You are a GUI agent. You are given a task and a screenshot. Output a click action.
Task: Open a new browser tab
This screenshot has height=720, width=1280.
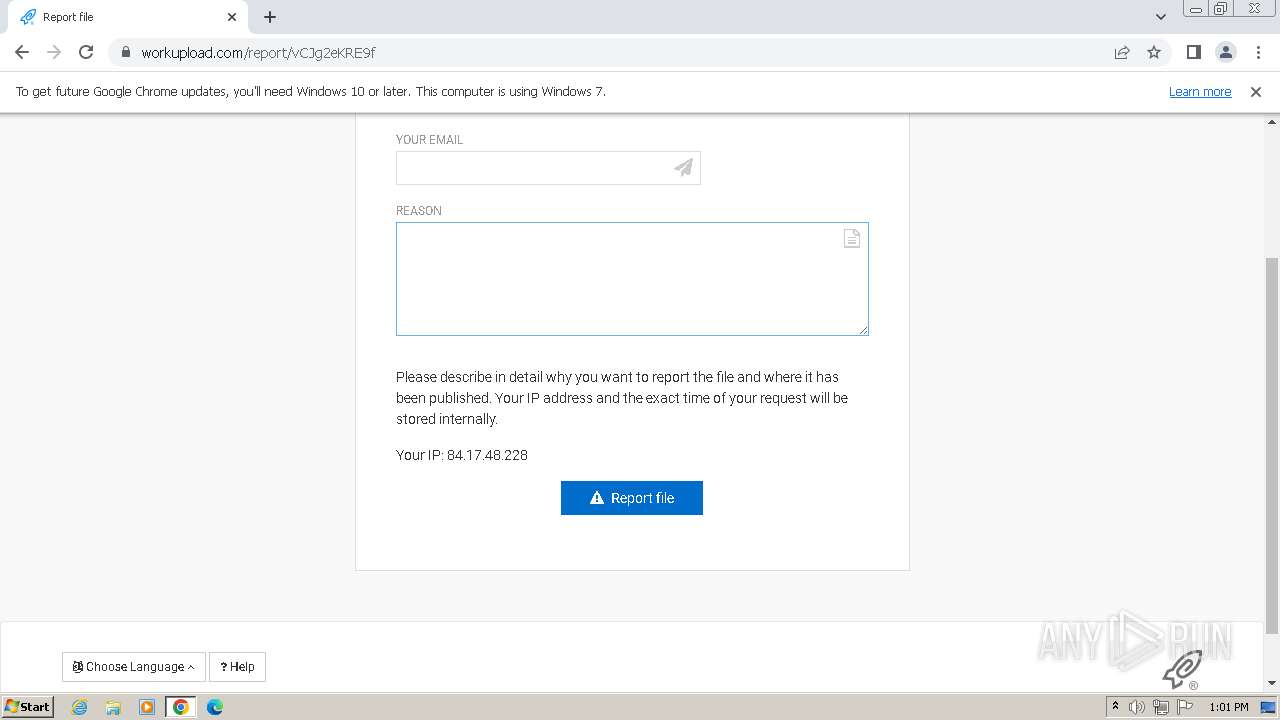click(x=270, y=17)
